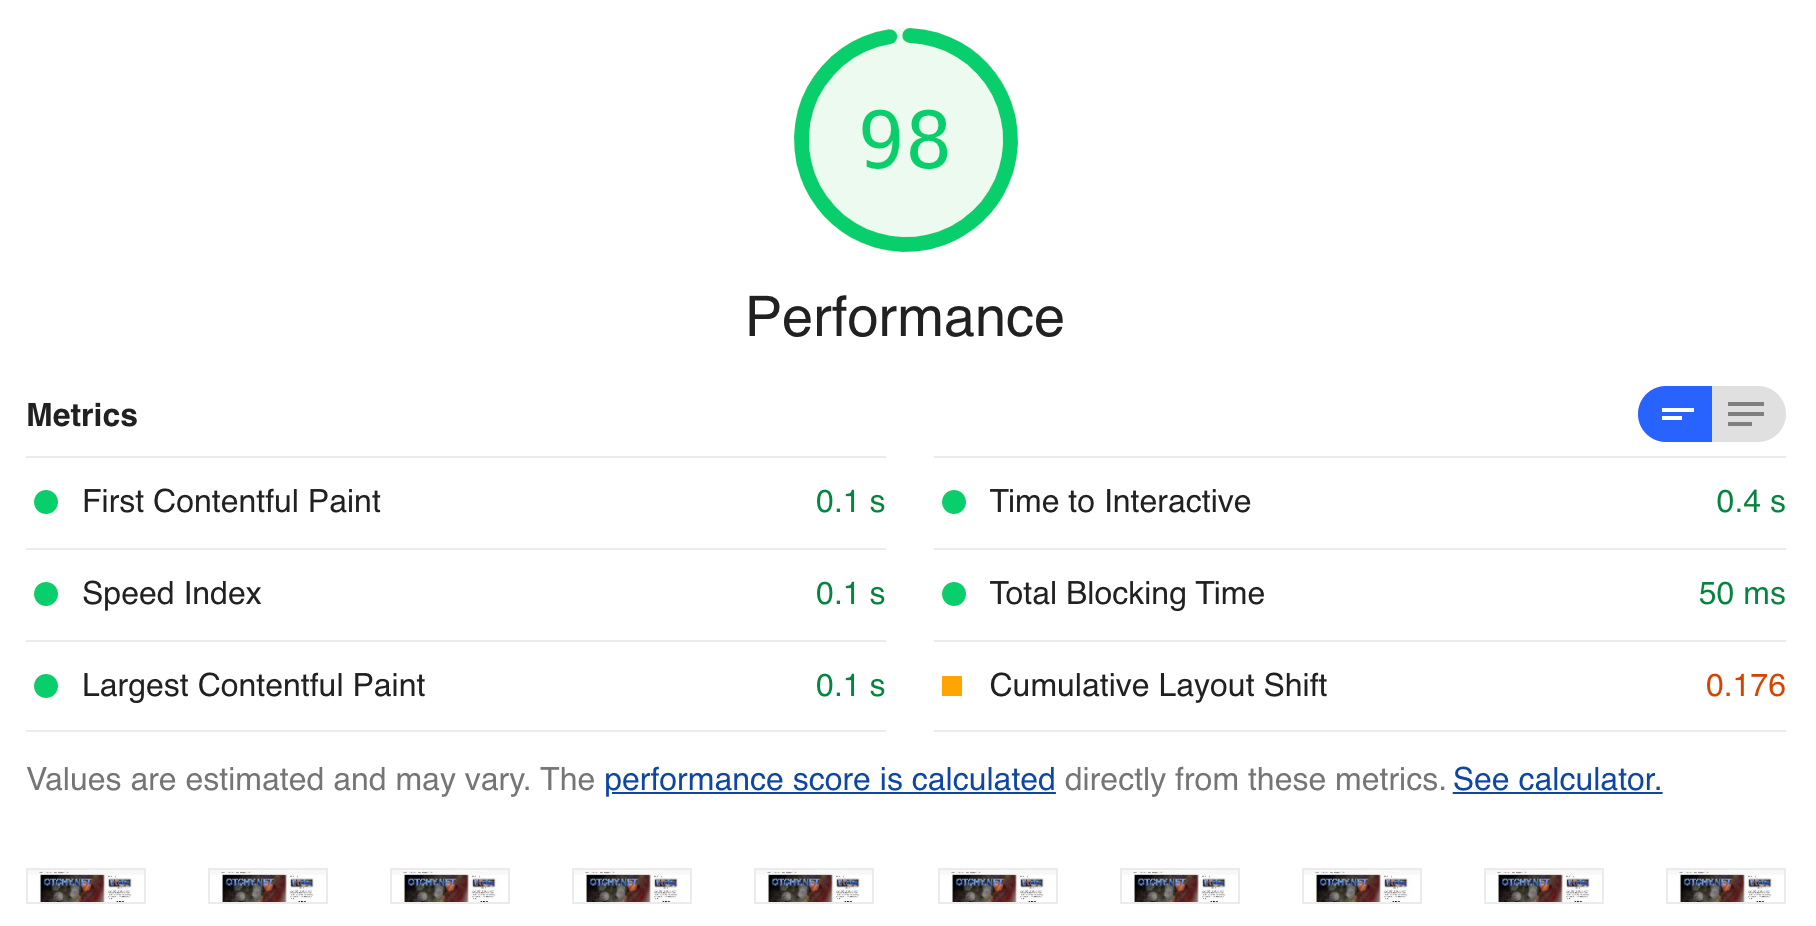Image resolution: width=1816 pixels, height=926 pixels.
Task: Open the last filmstrip screenshot thumbnail
Action: [x=1726, y=886]
